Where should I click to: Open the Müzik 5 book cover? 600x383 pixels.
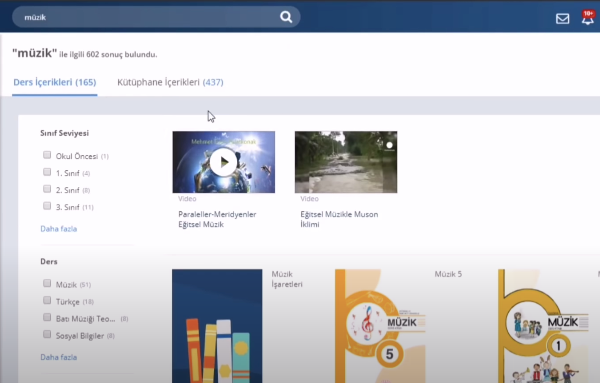click(380, 326)
